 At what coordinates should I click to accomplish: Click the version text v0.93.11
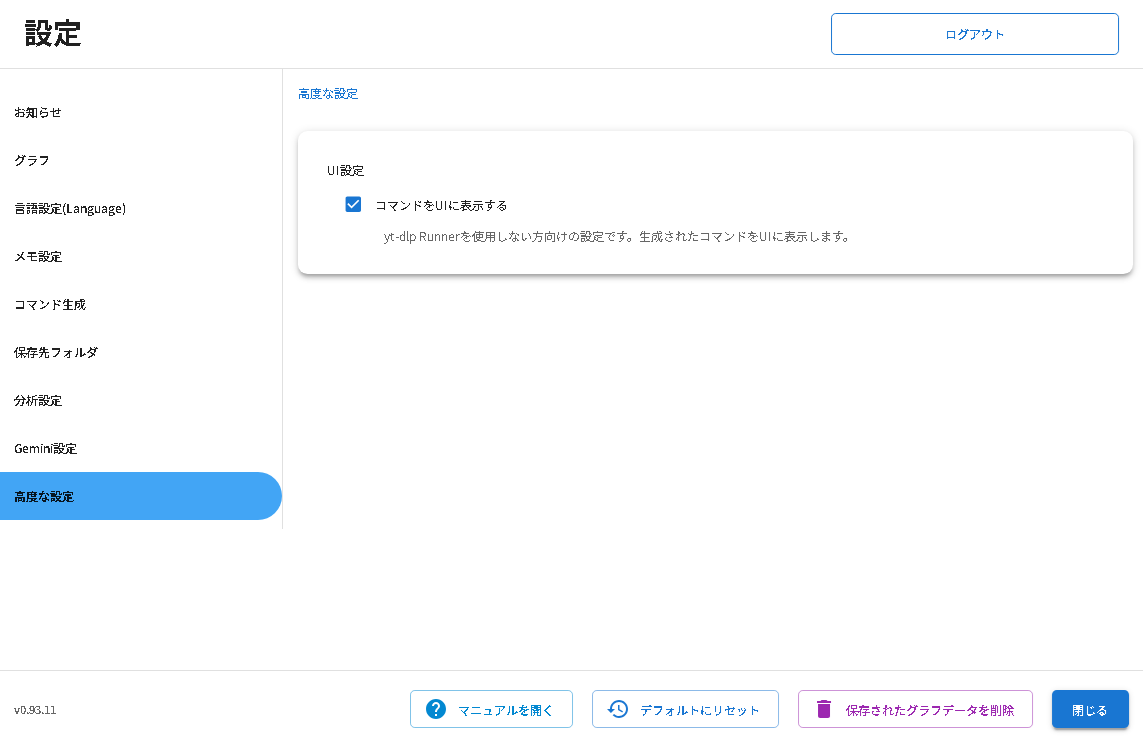pyautogui.click(x=35, y=710)
